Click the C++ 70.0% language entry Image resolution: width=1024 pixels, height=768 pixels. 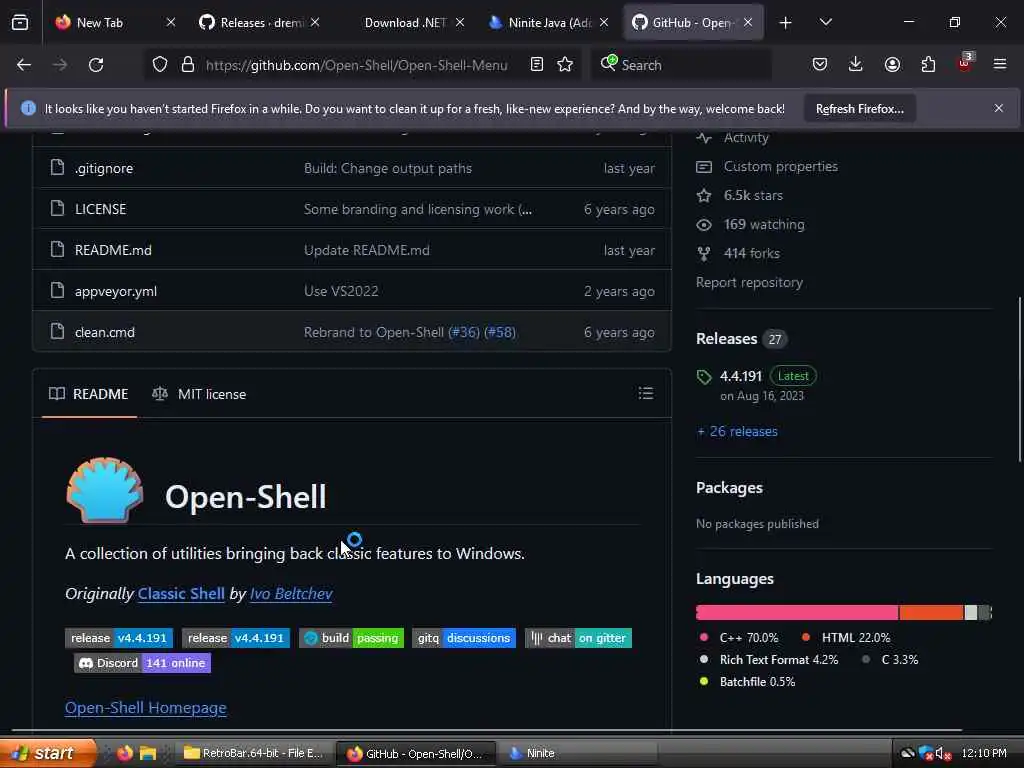(x=739, y=637)
